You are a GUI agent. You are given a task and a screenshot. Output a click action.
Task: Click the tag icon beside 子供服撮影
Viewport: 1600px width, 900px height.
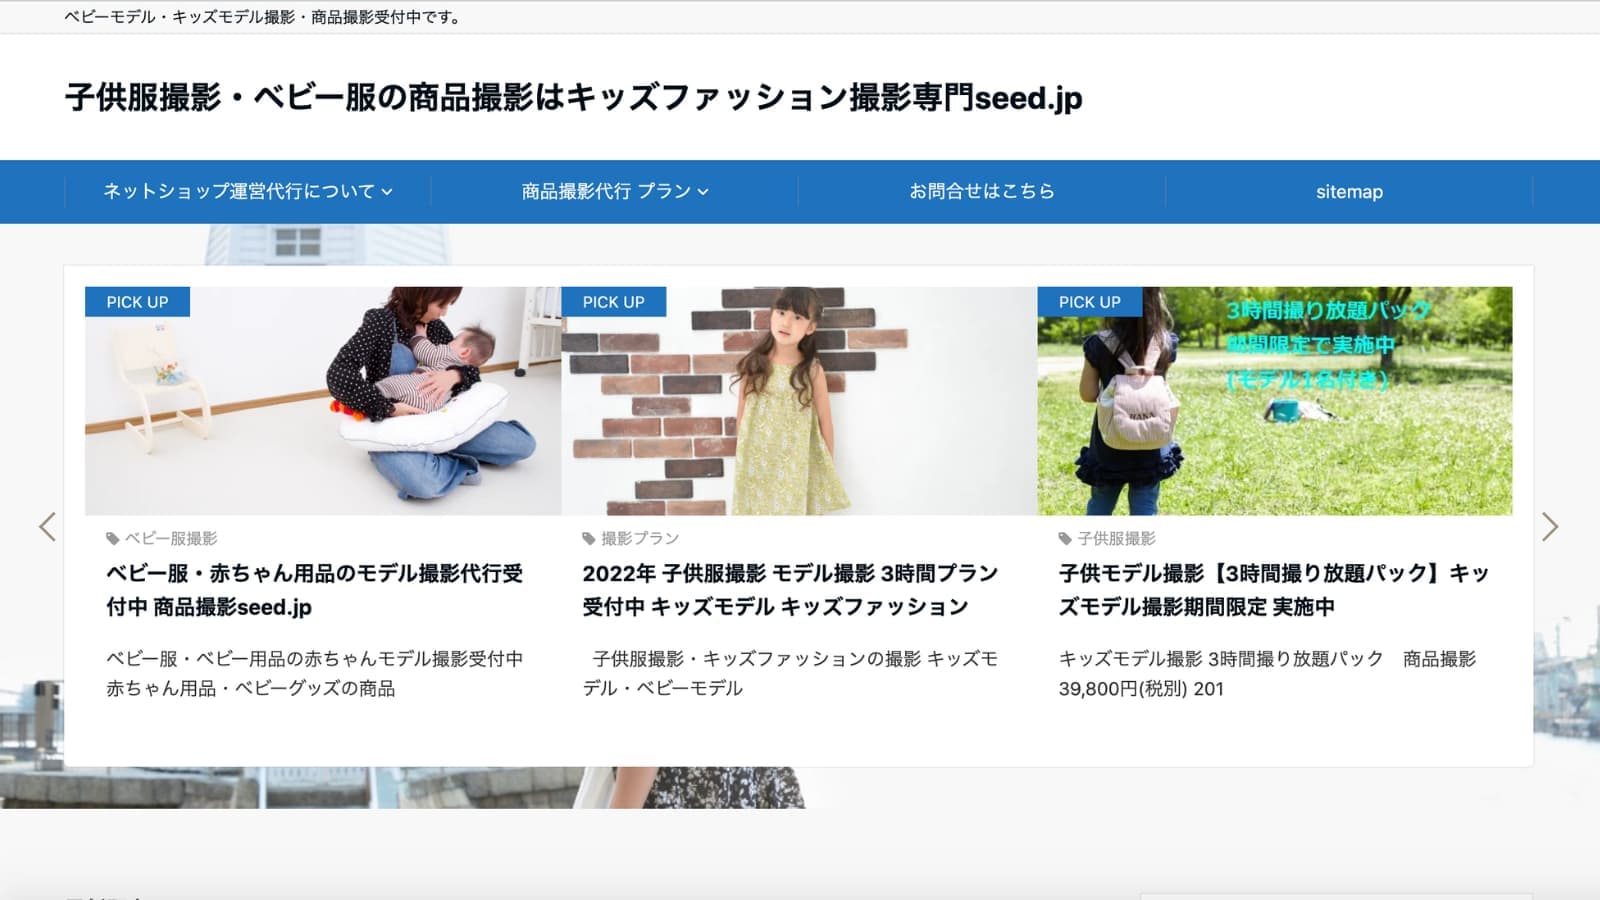(x=1065, y=539)
